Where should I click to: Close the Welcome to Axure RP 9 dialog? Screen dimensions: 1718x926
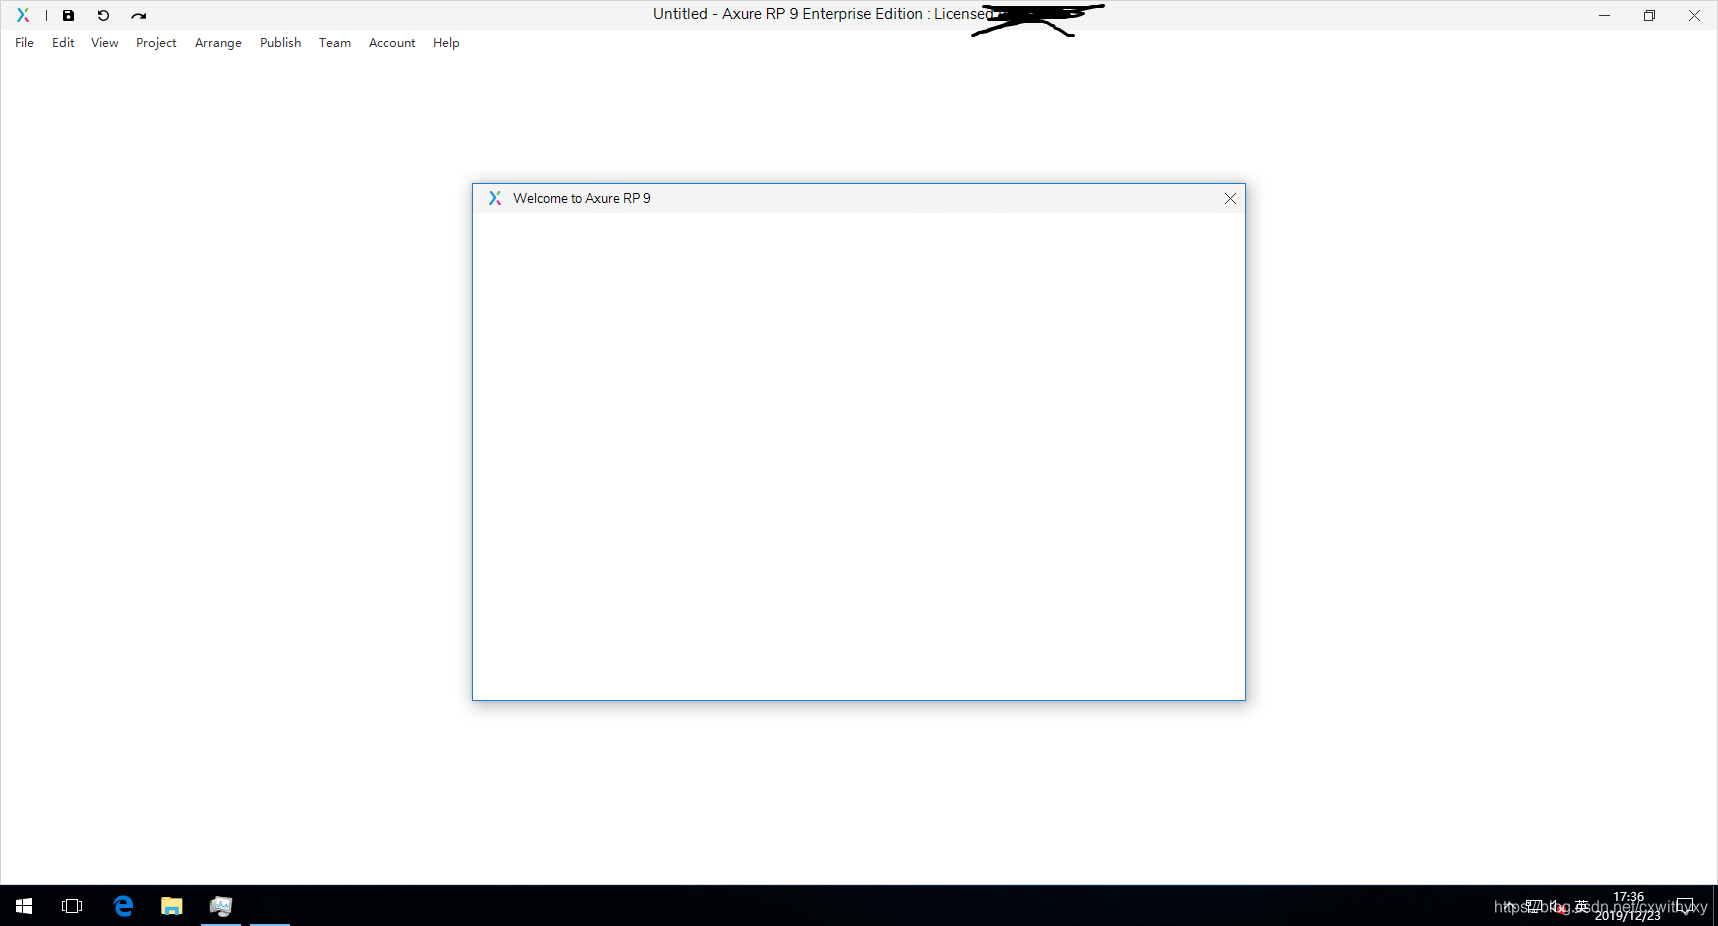coord(1230,198)
